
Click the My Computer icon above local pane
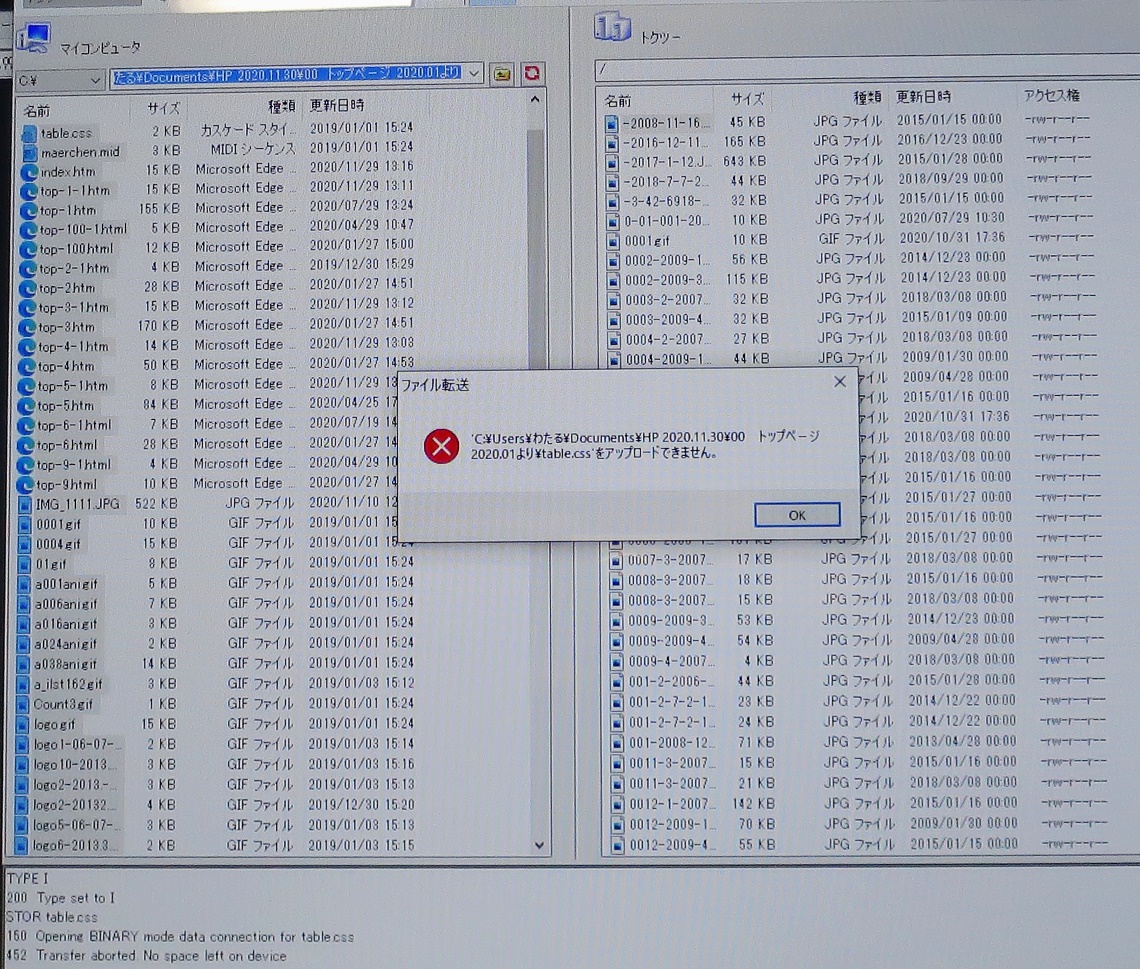pos(32,38)
